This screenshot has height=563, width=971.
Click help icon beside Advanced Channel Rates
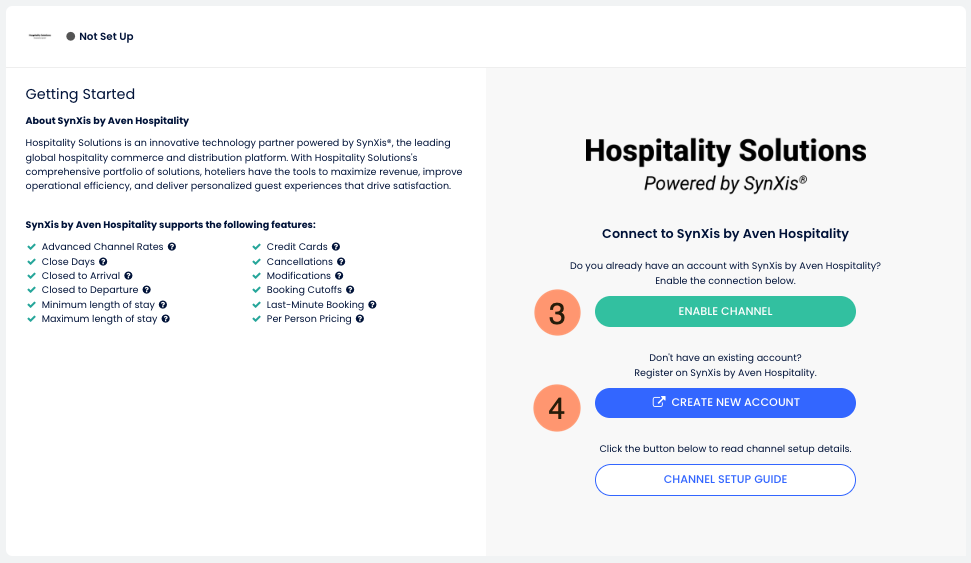(172, 247)
